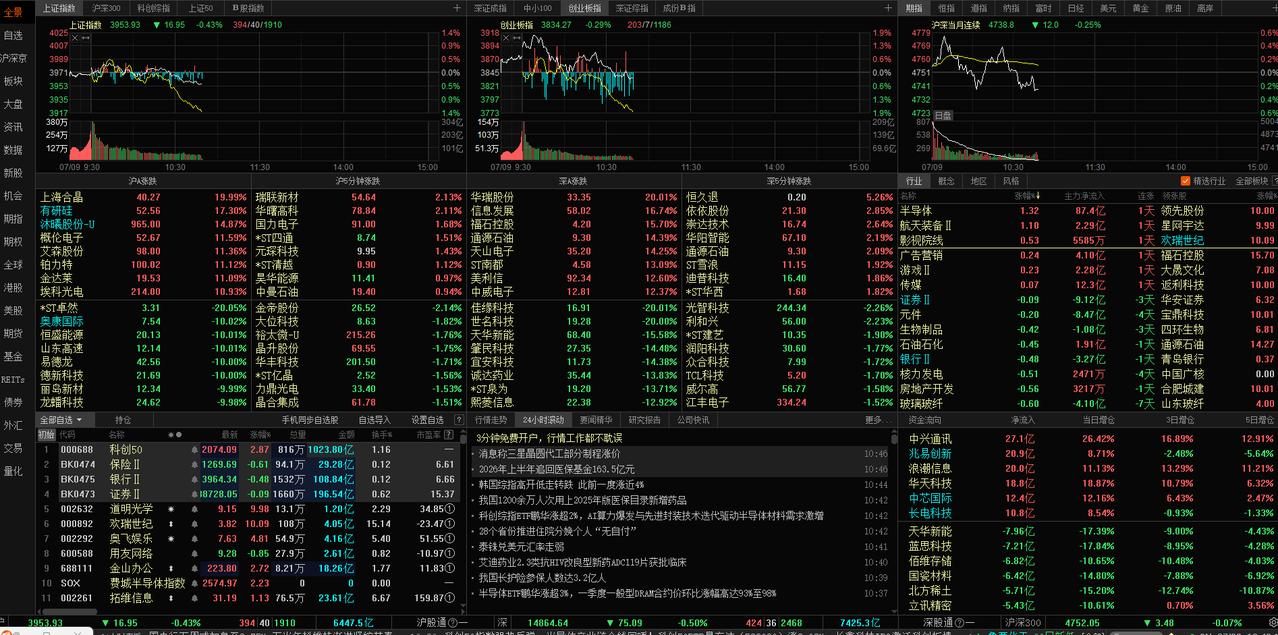The height and width of the screenshot is (635, 1278).
Task: Click the bell icon on 金山办公 row
Action: point(194,568)
